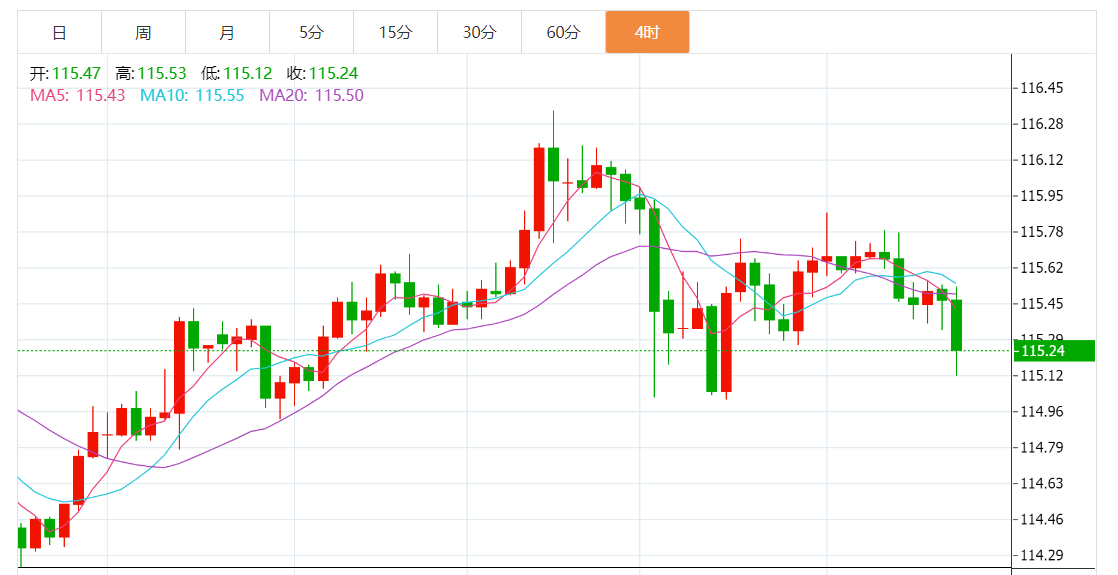Image resolution: width=1118 pixels, height=575 pixels.
Task: Click the MA5: 115.43 indicator label
Action: point(78,95)
